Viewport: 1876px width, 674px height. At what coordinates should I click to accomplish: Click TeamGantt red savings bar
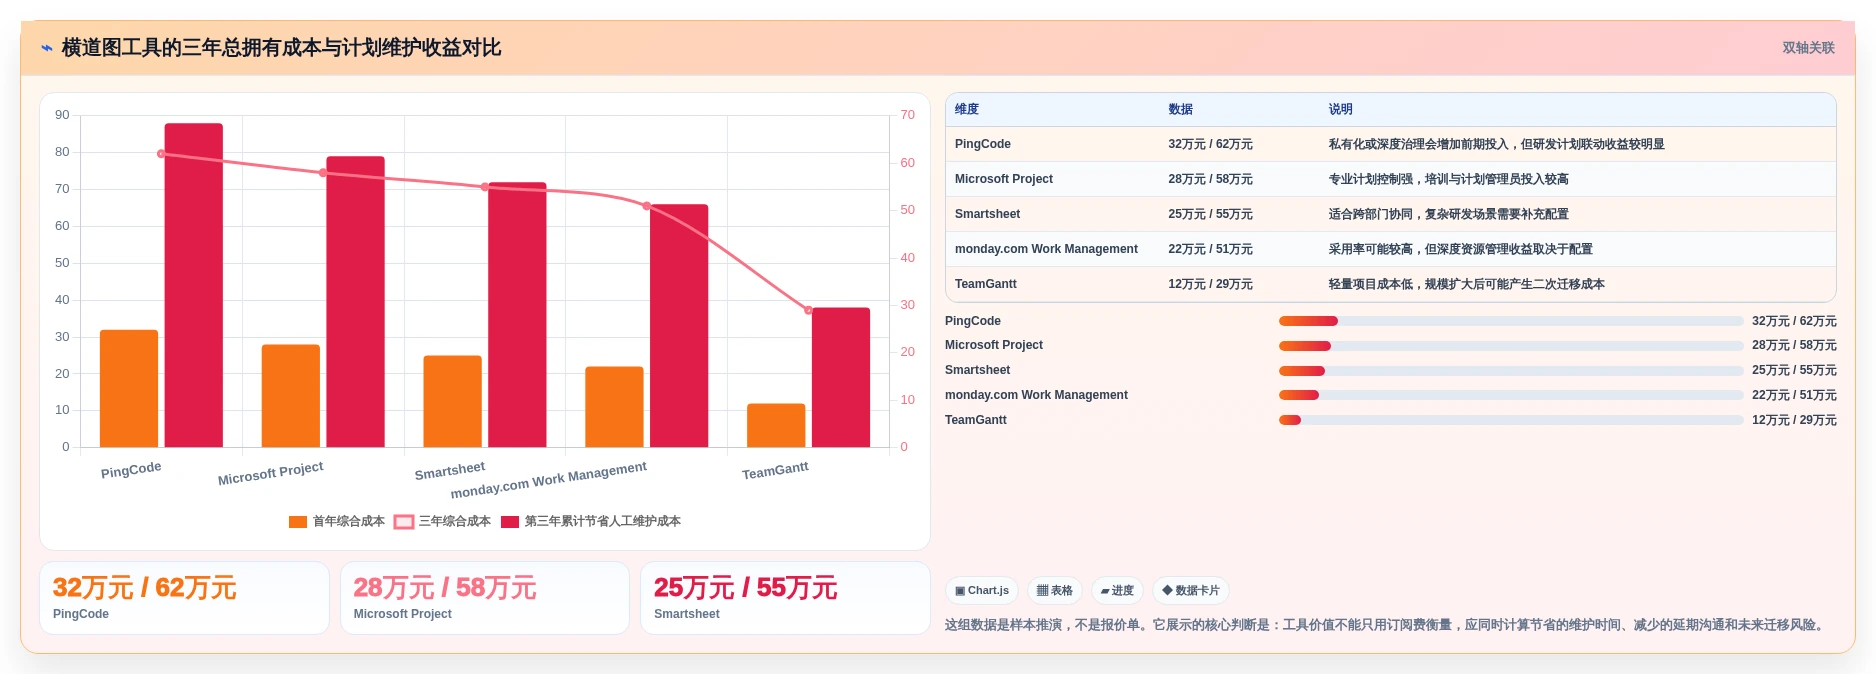[841, 377]
